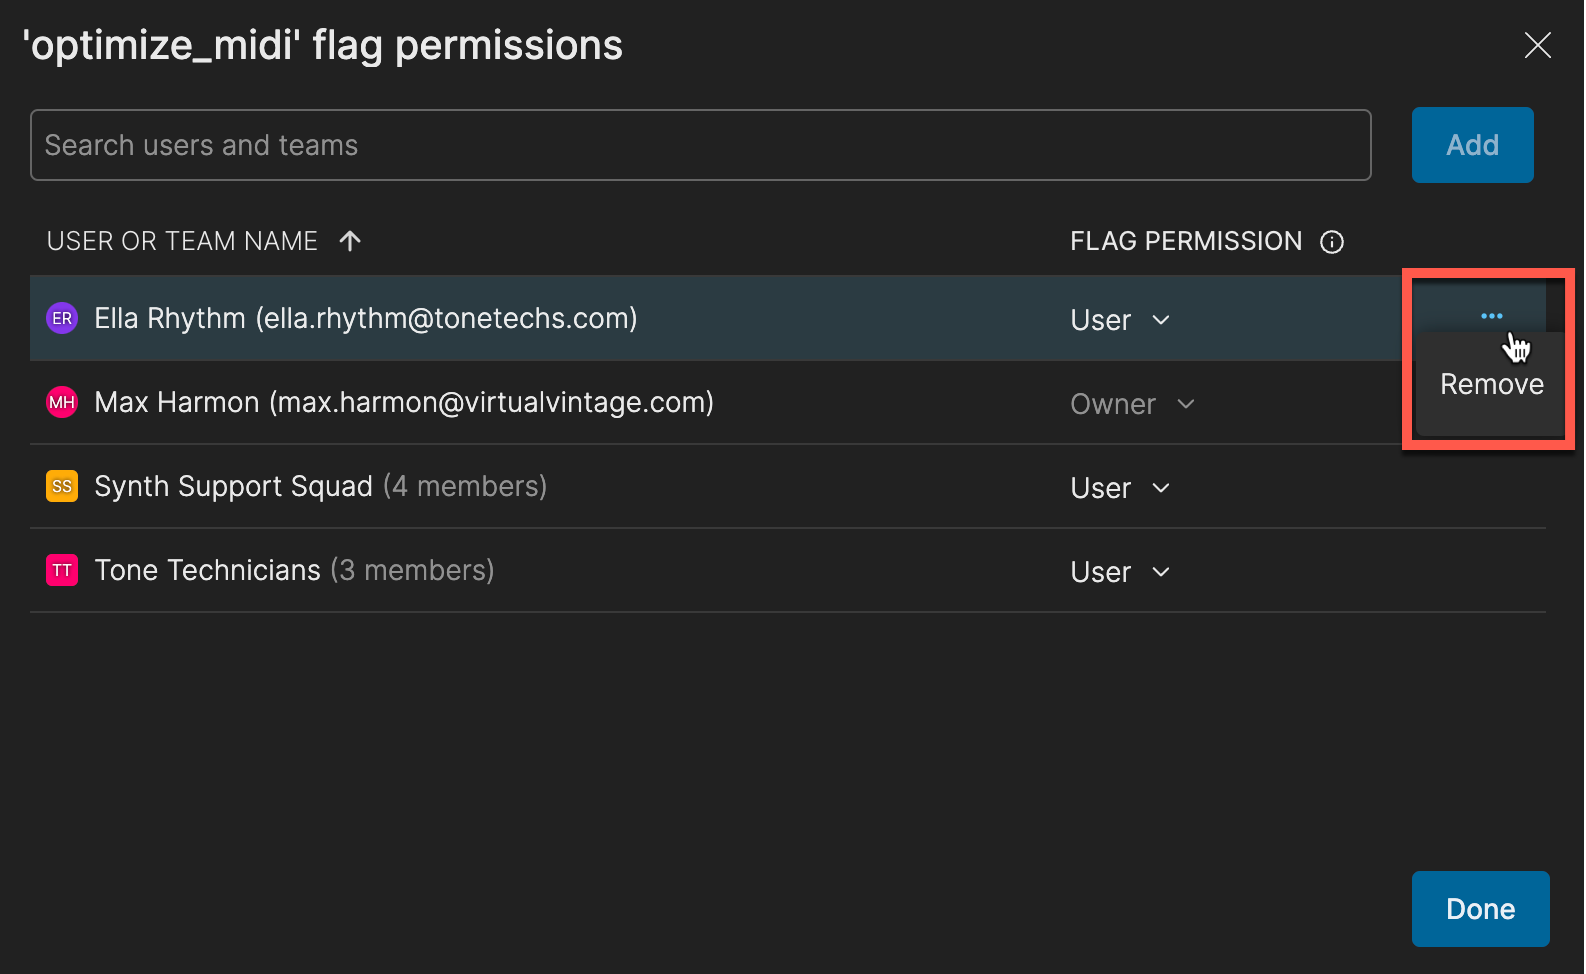
Task: Sort by User or Team Name arrow
Action: click(x=350, y=241)
